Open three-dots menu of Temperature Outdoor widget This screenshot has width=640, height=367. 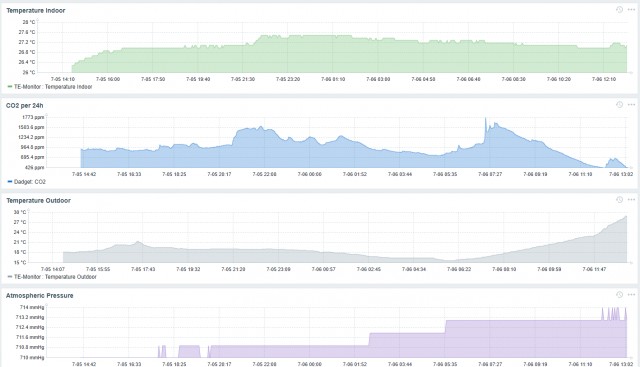click(631, 200)
